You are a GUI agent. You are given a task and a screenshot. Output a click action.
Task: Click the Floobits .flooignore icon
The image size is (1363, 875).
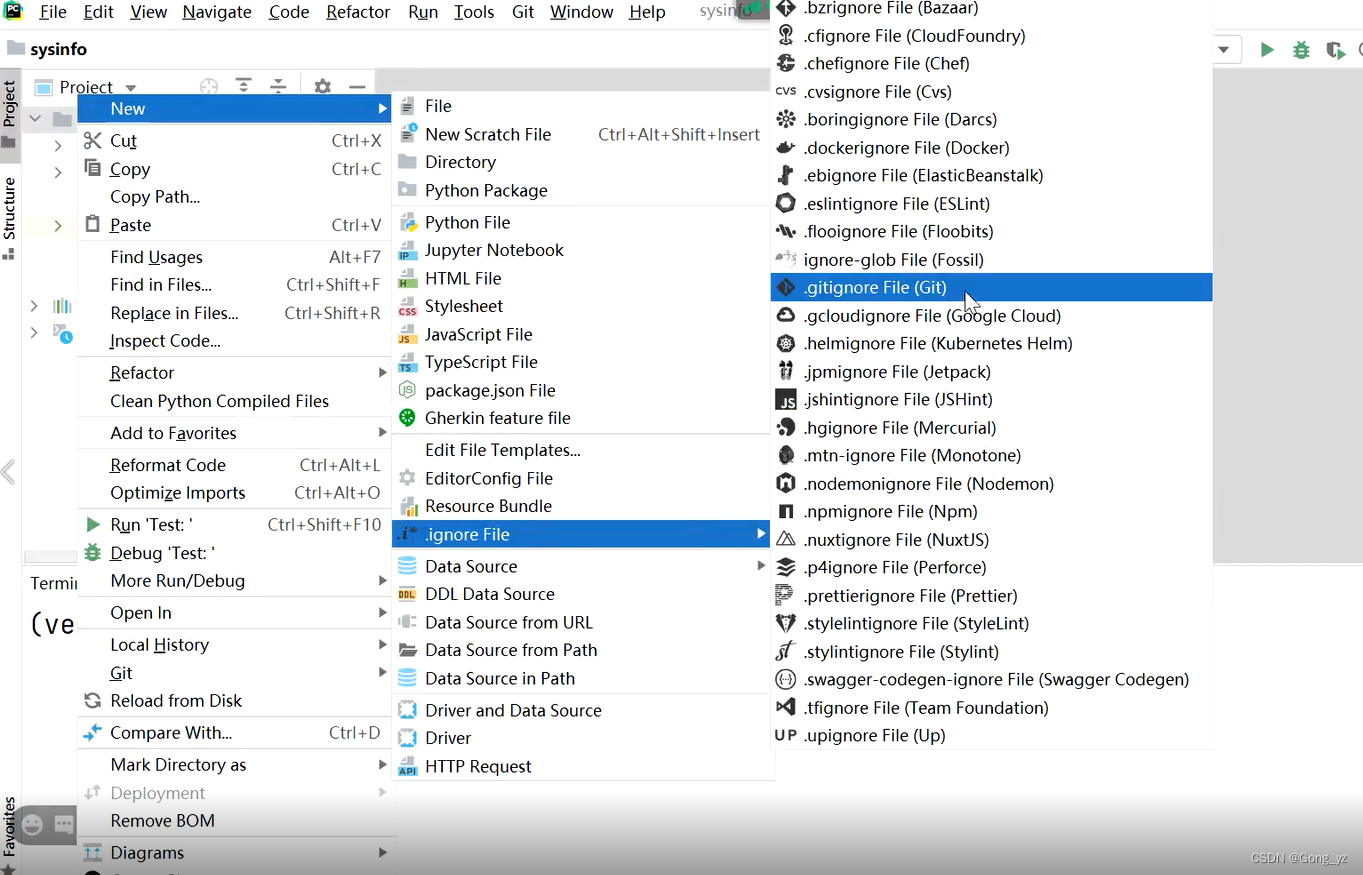(x=786, y=231)
